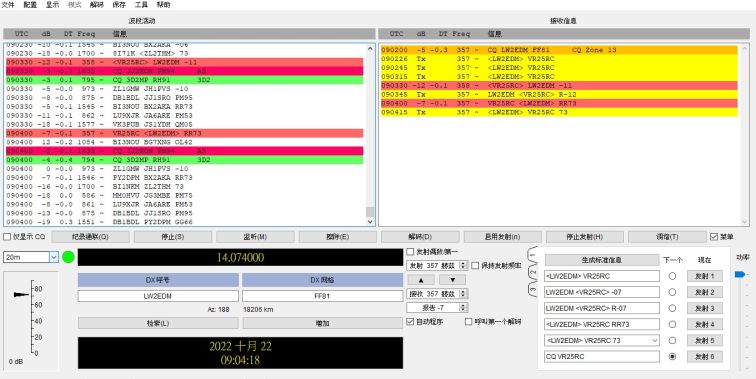Viewport: 756px width, 379px height.
Task: Open the 显示 (View) menu
Action: coord(52,5)
